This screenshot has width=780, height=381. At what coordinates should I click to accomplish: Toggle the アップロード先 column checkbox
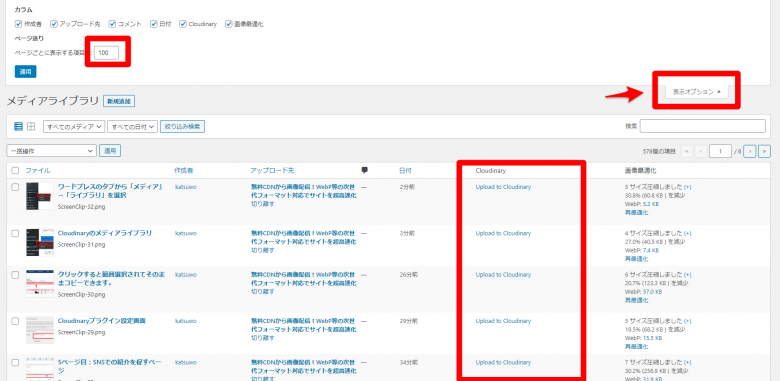tap(54, 24)
